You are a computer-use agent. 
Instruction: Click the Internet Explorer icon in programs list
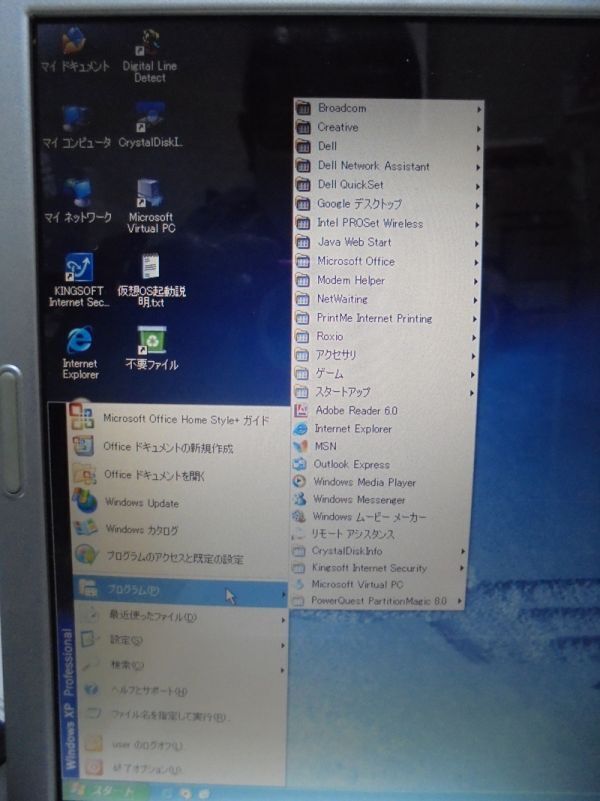click(x=300, y=429)
